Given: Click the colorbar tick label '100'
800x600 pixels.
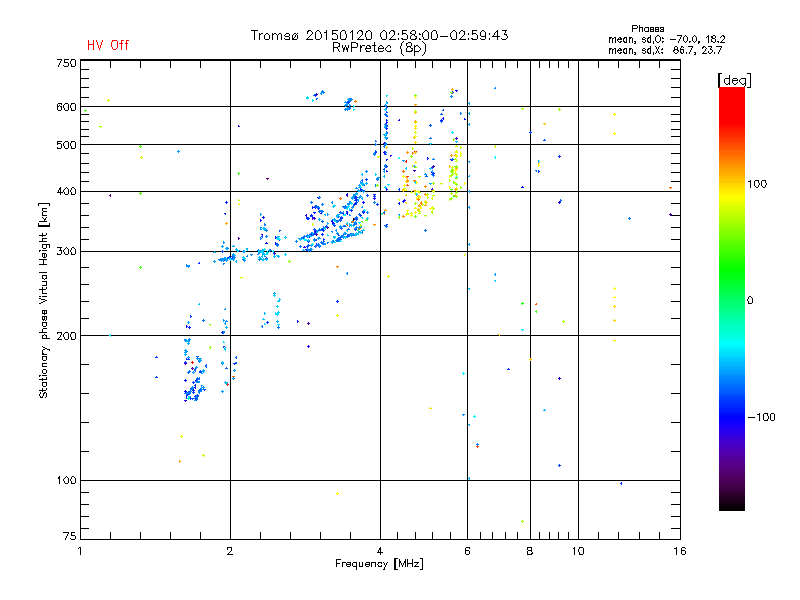Looking at the screenshot, I should tap(757, 184).
